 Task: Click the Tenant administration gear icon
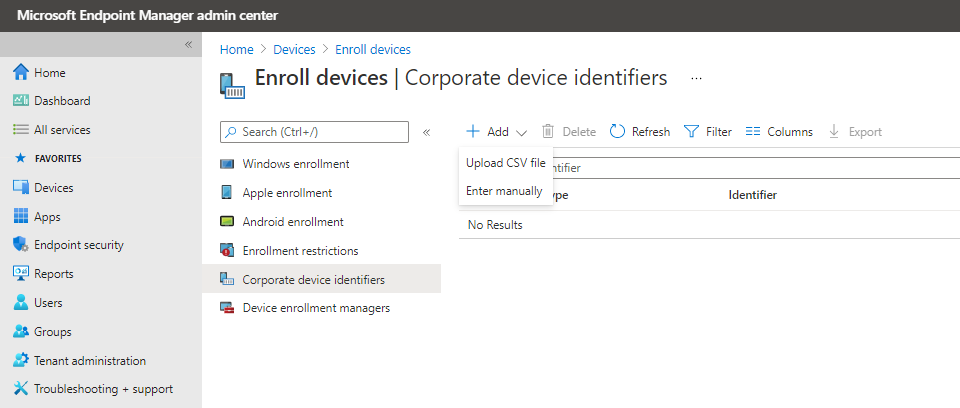click(21, 360)
